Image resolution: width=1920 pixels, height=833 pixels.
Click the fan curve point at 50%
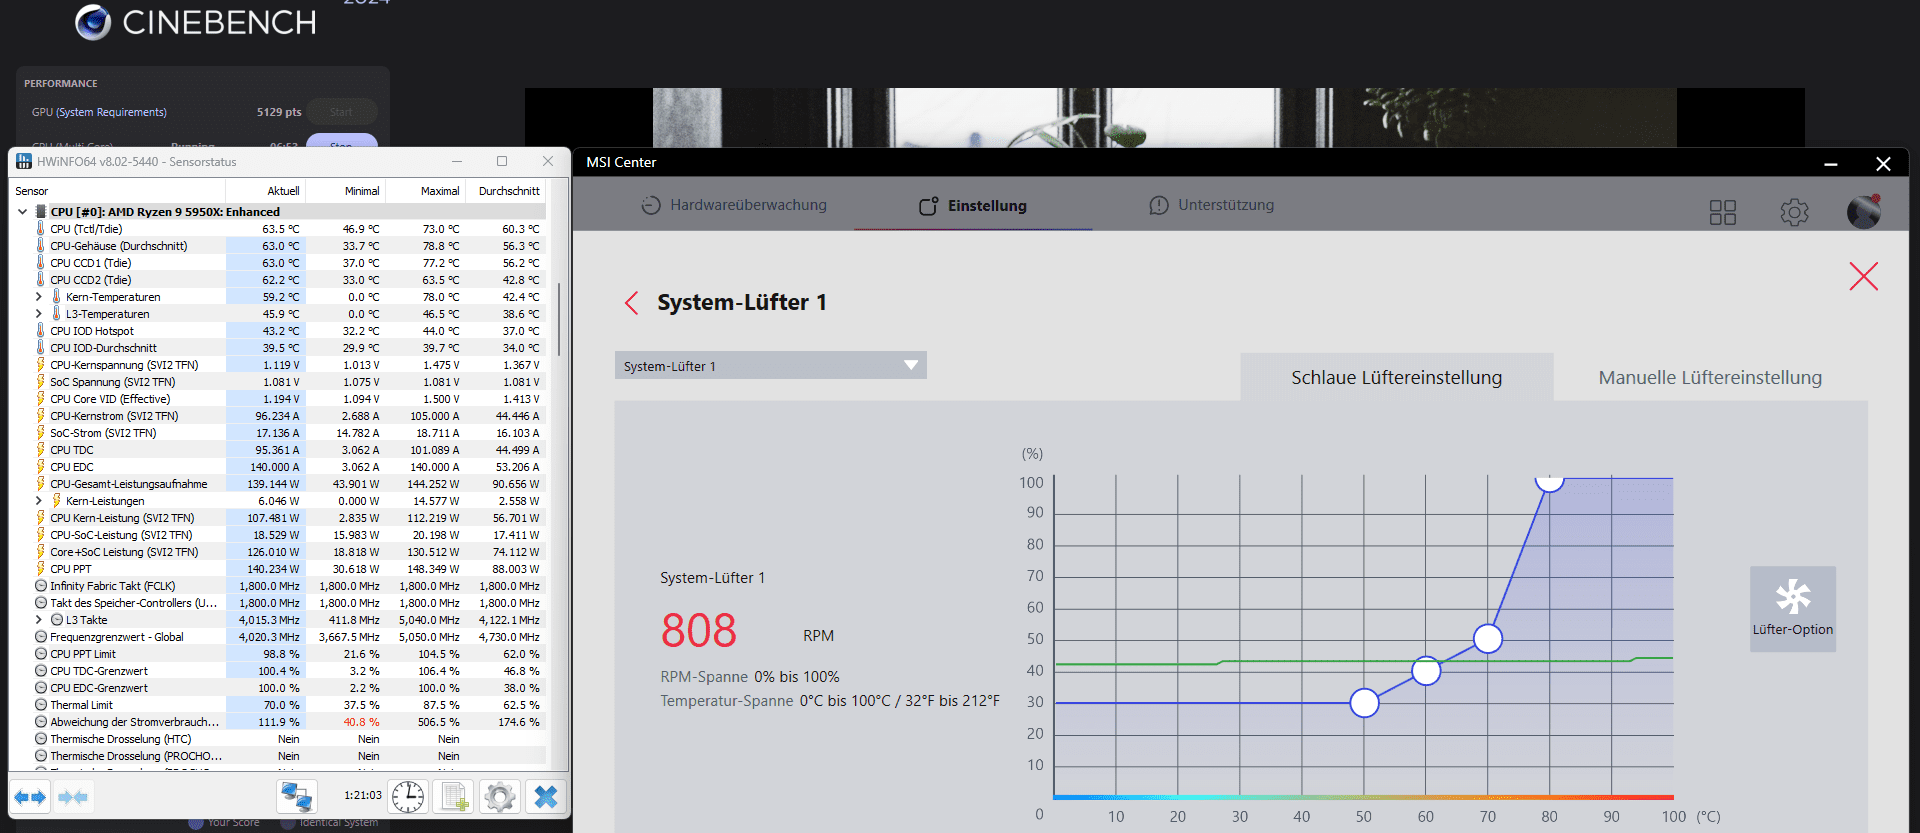pos(1488,638)
